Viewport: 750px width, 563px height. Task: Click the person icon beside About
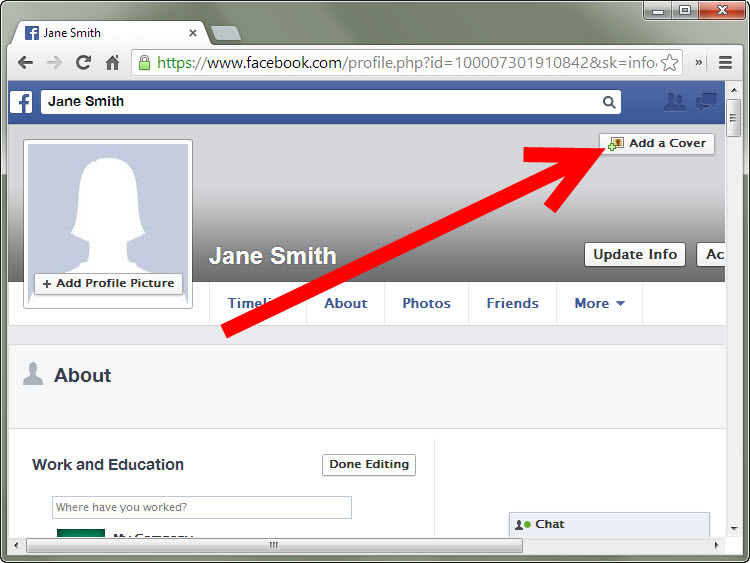(x=33, y=374)
